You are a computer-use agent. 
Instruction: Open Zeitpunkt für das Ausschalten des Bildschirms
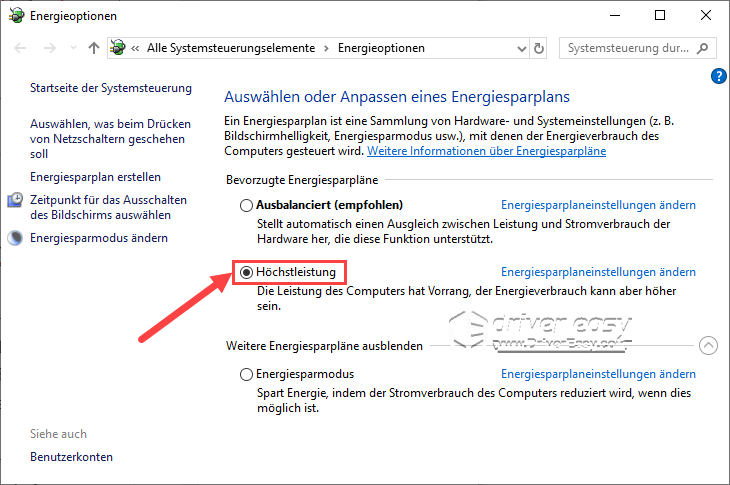[x=108, y=207]
